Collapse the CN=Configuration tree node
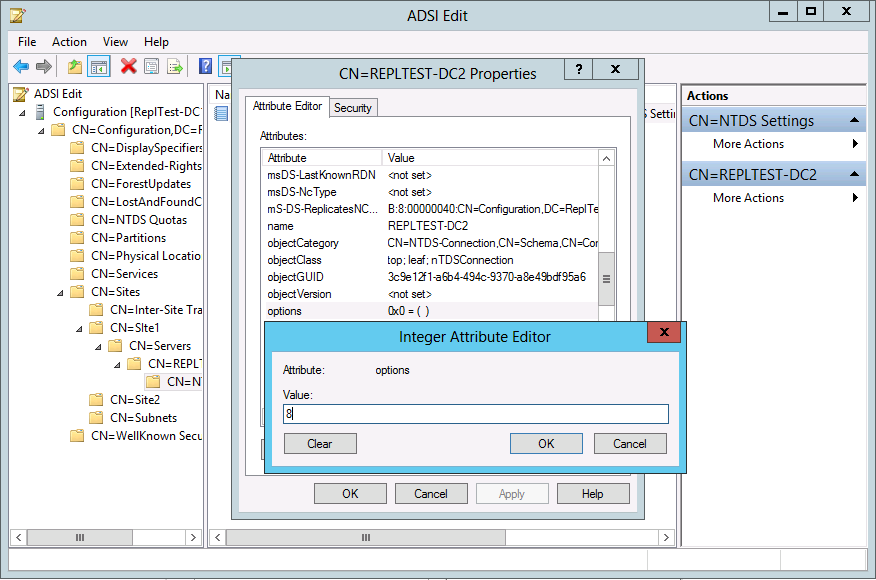This screenshot has height=580, width=876. click(x=41, y=131)
